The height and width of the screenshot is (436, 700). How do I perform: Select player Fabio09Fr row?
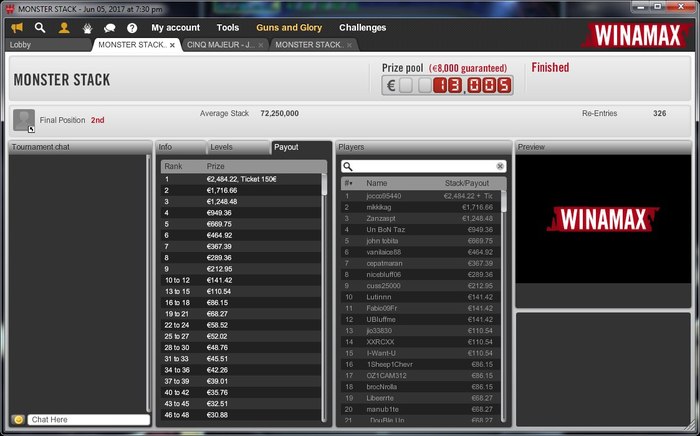pyautogui.click(x=421, y=308)
